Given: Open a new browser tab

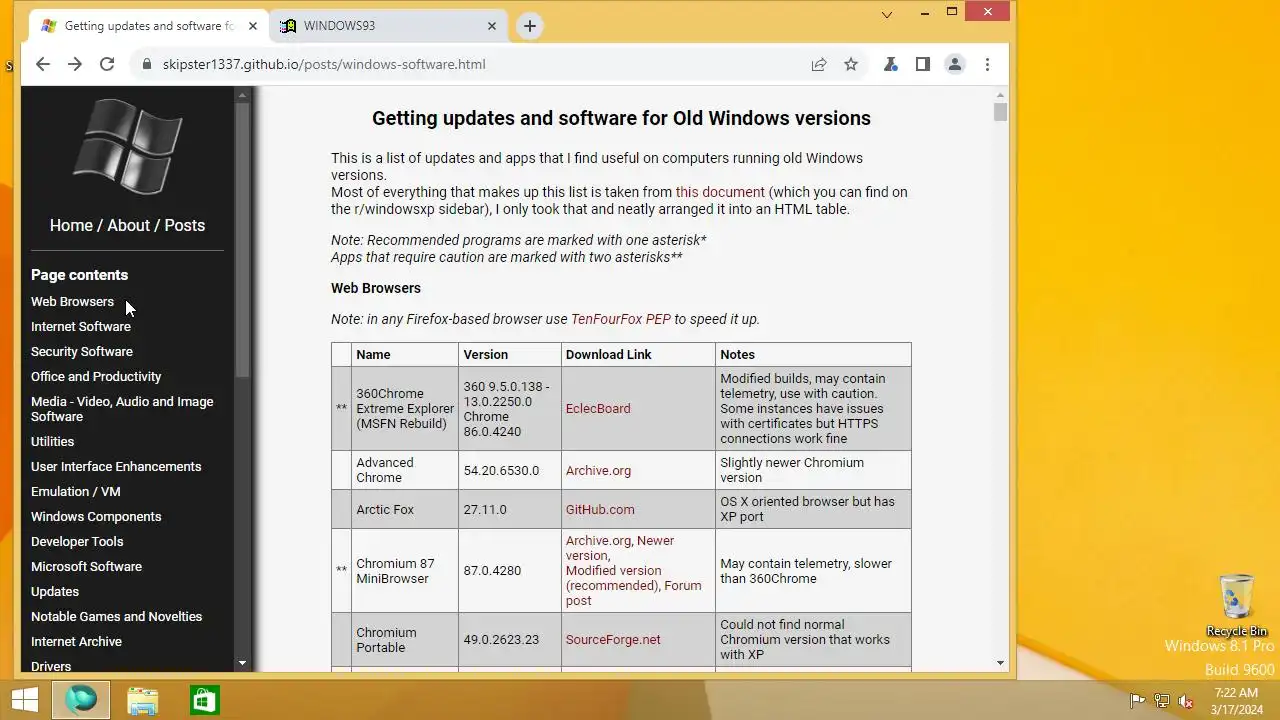Looking at the screenshot, I should coord(530,26).
